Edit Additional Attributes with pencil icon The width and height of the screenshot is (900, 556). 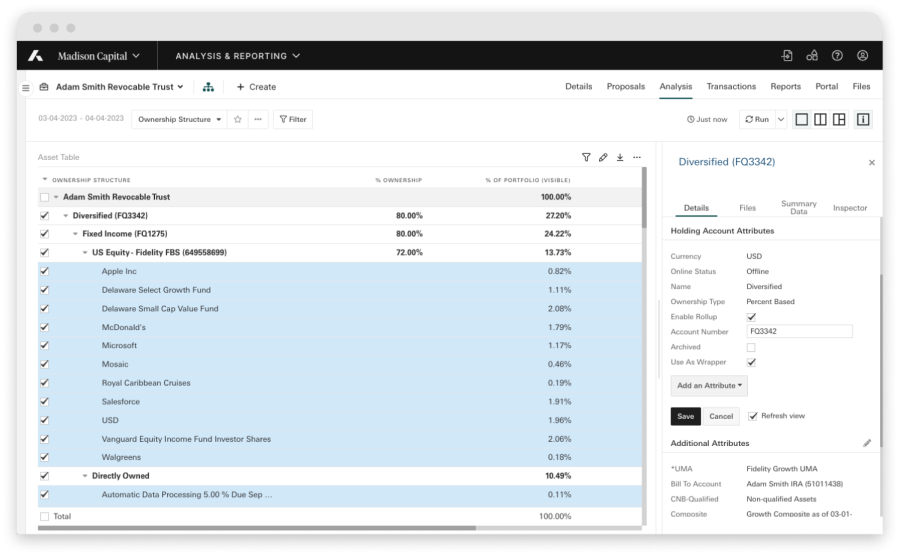(x=867, y=443)
